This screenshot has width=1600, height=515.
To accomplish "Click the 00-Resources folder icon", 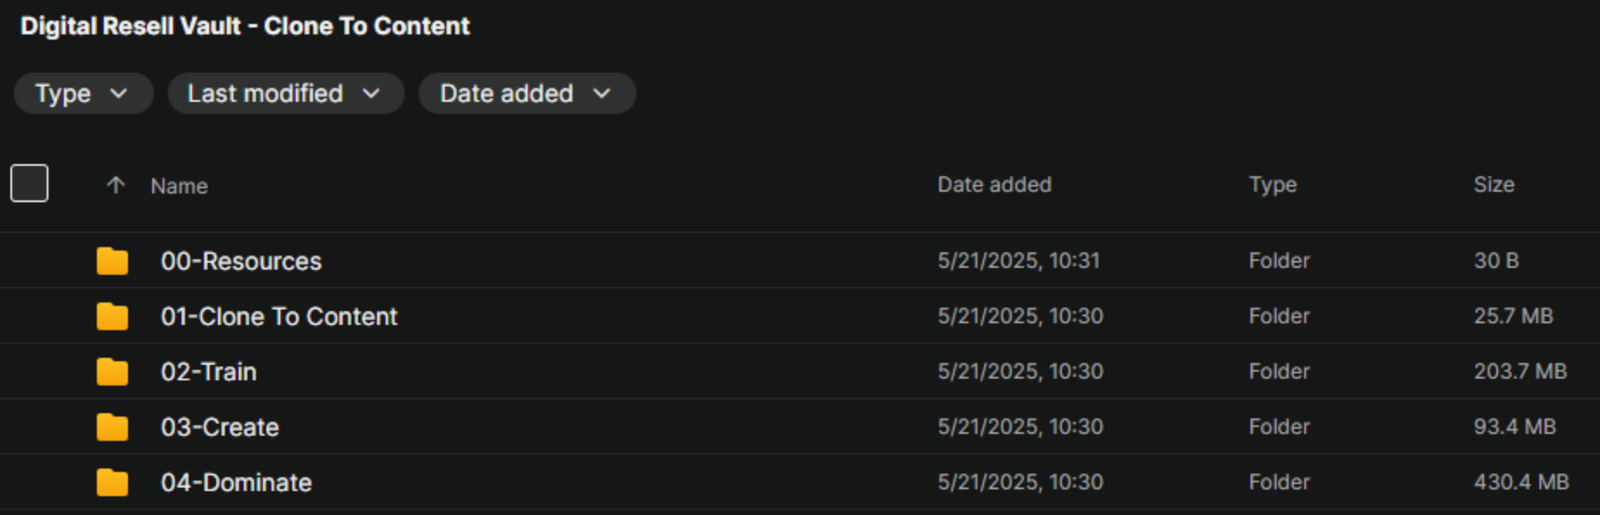I will tap(112, 261).
